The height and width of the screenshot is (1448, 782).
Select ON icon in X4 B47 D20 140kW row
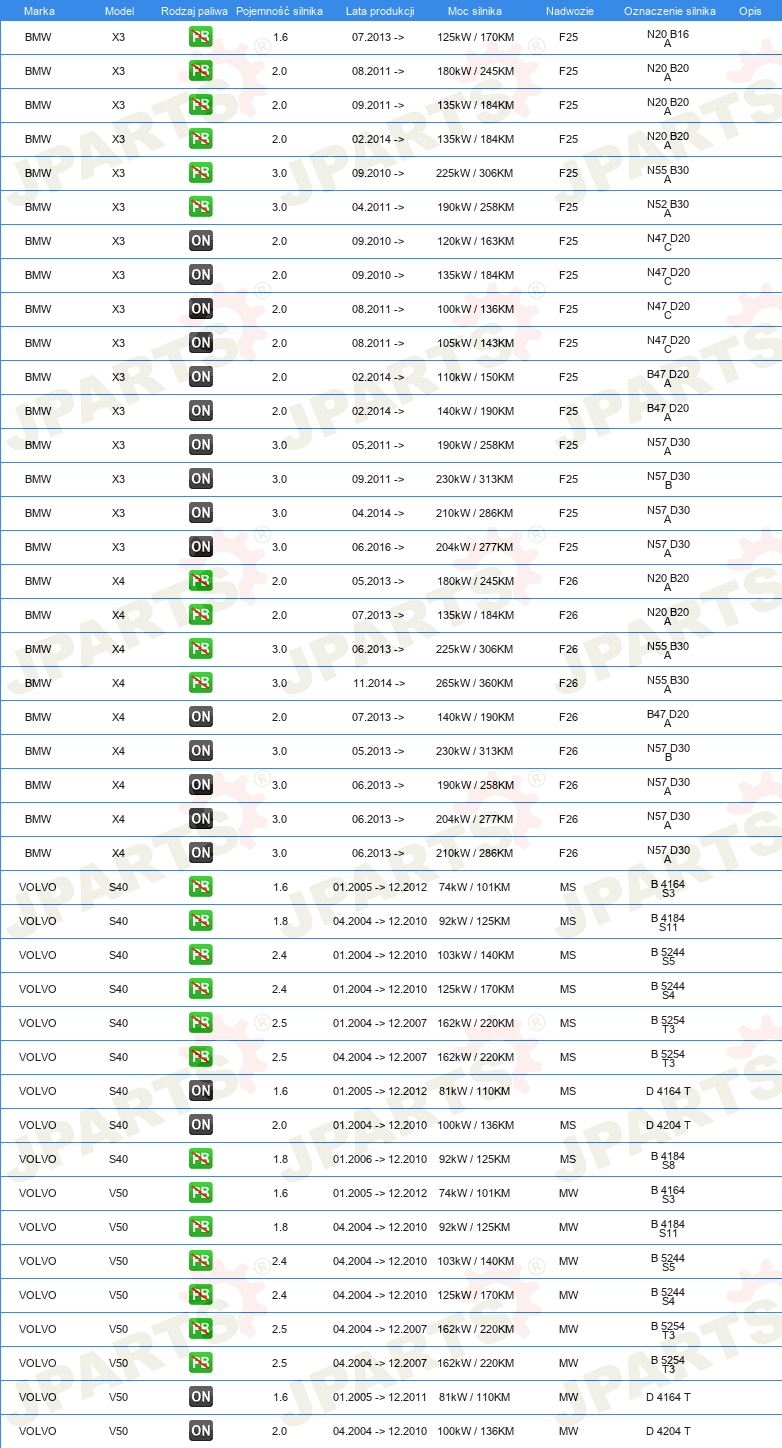pos(201,717)
